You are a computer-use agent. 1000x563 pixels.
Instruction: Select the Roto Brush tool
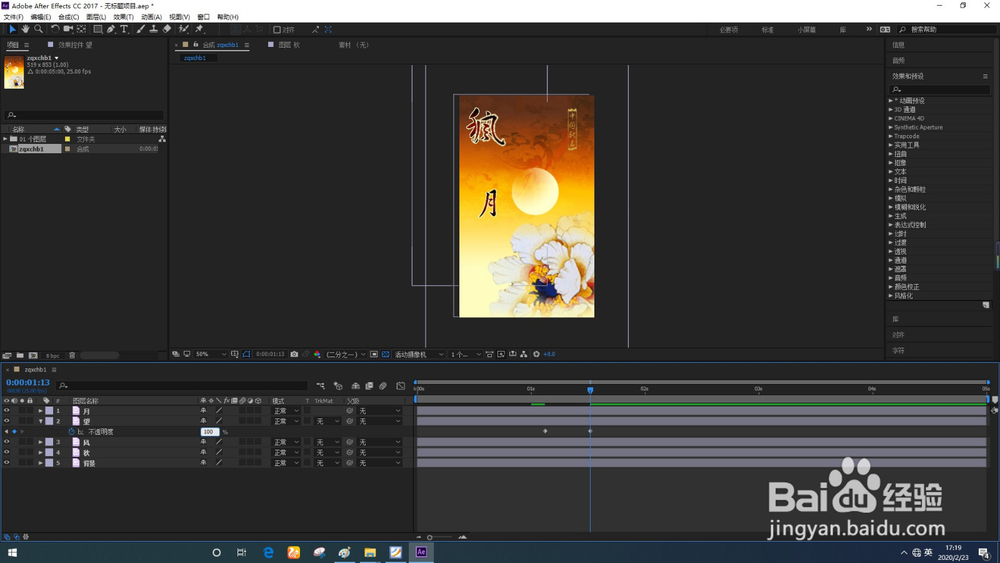pos(184,29)
